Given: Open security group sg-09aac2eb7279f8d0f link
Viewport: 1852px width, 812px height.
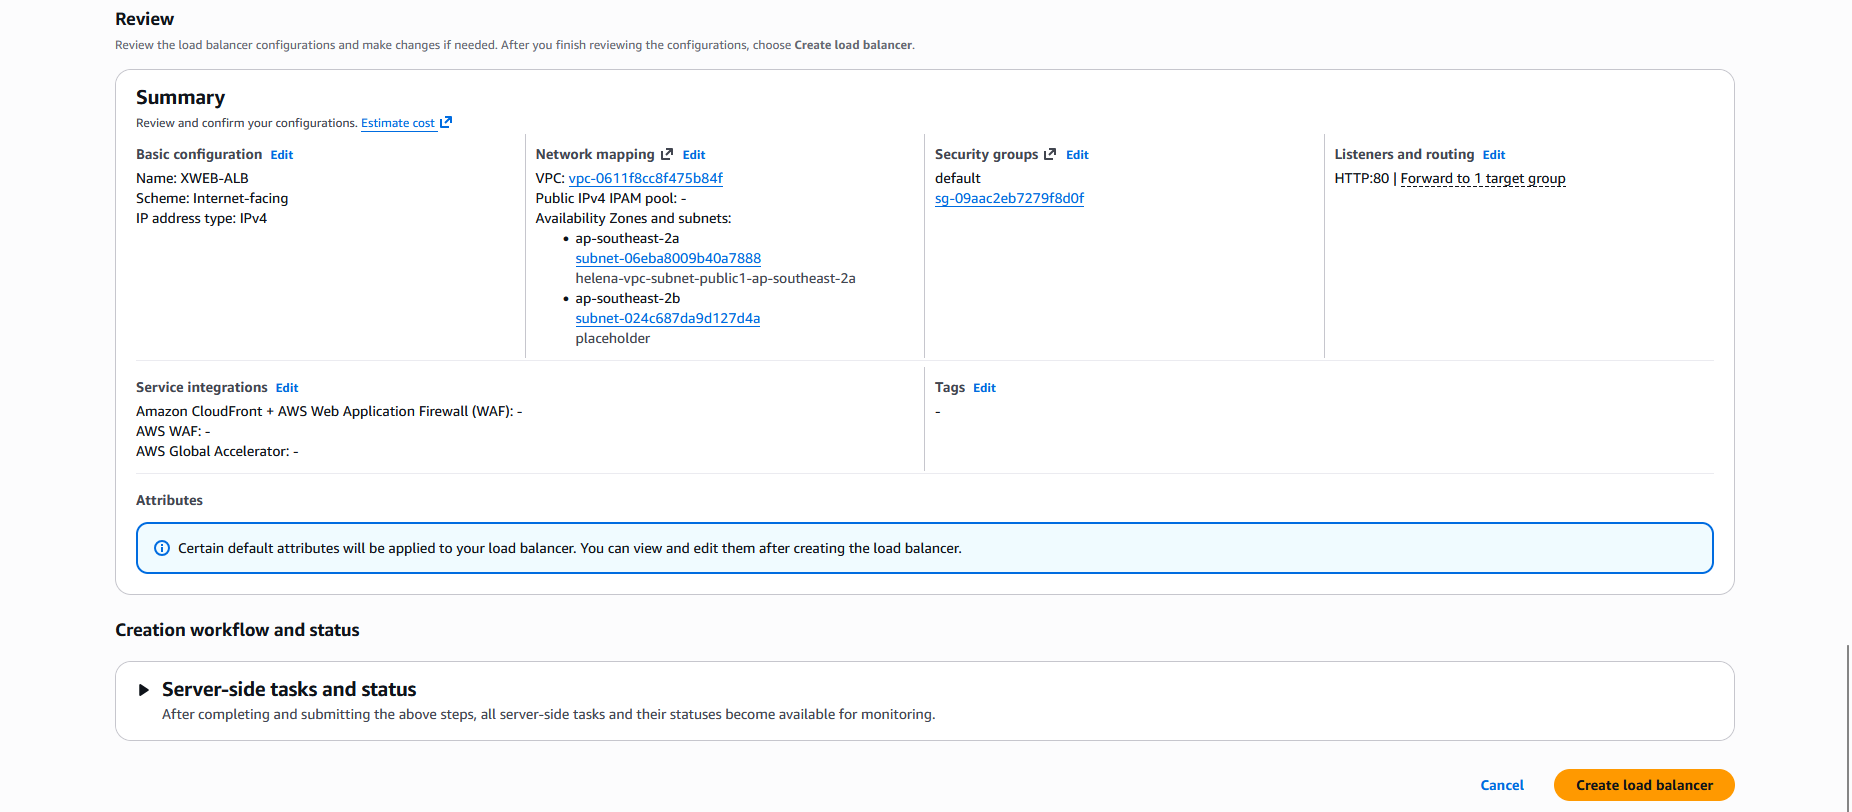Looking at the screenshot, I should (x=1009, y=198).
